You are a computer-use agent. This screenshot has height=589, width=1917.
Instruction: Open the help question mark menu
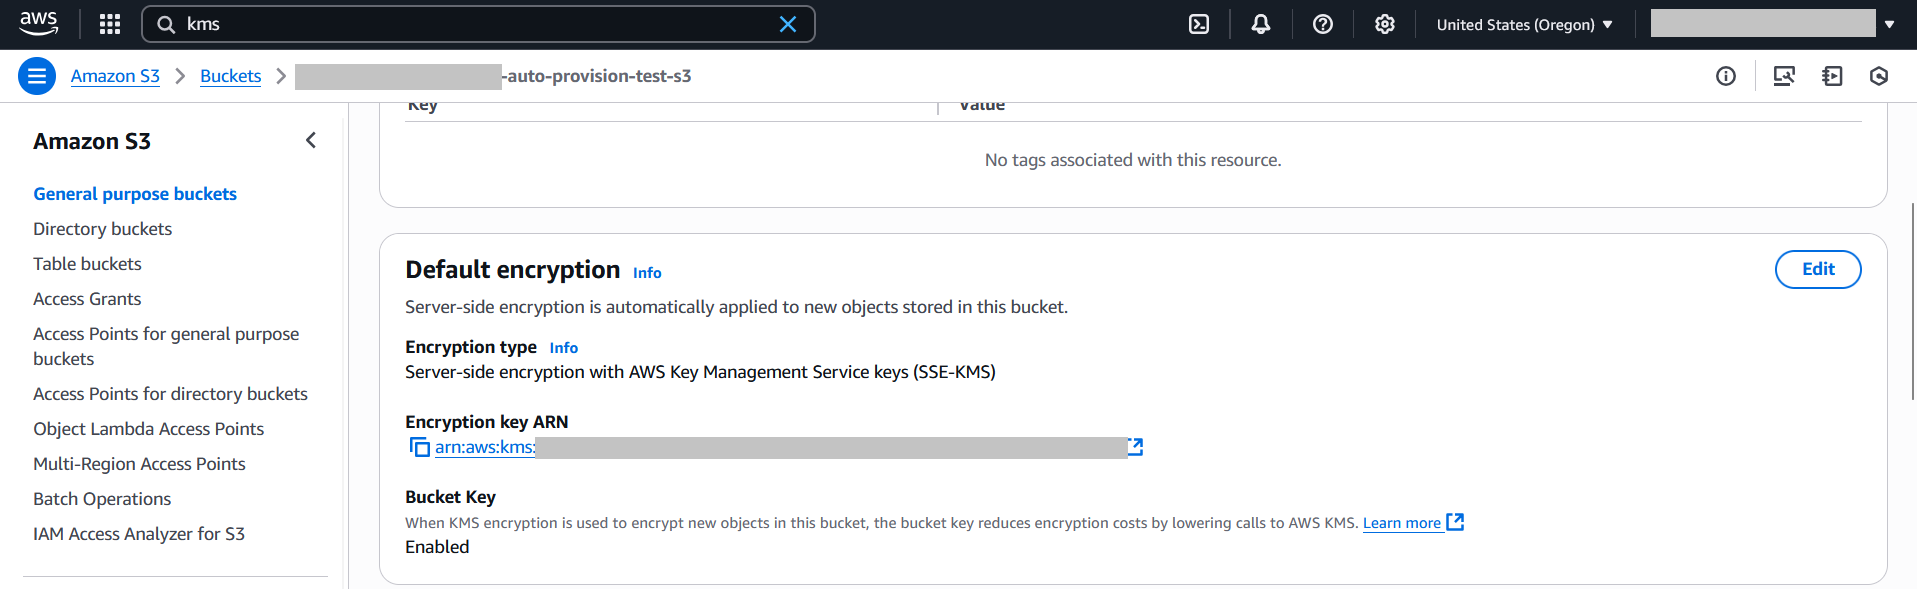coord(1323,24)
